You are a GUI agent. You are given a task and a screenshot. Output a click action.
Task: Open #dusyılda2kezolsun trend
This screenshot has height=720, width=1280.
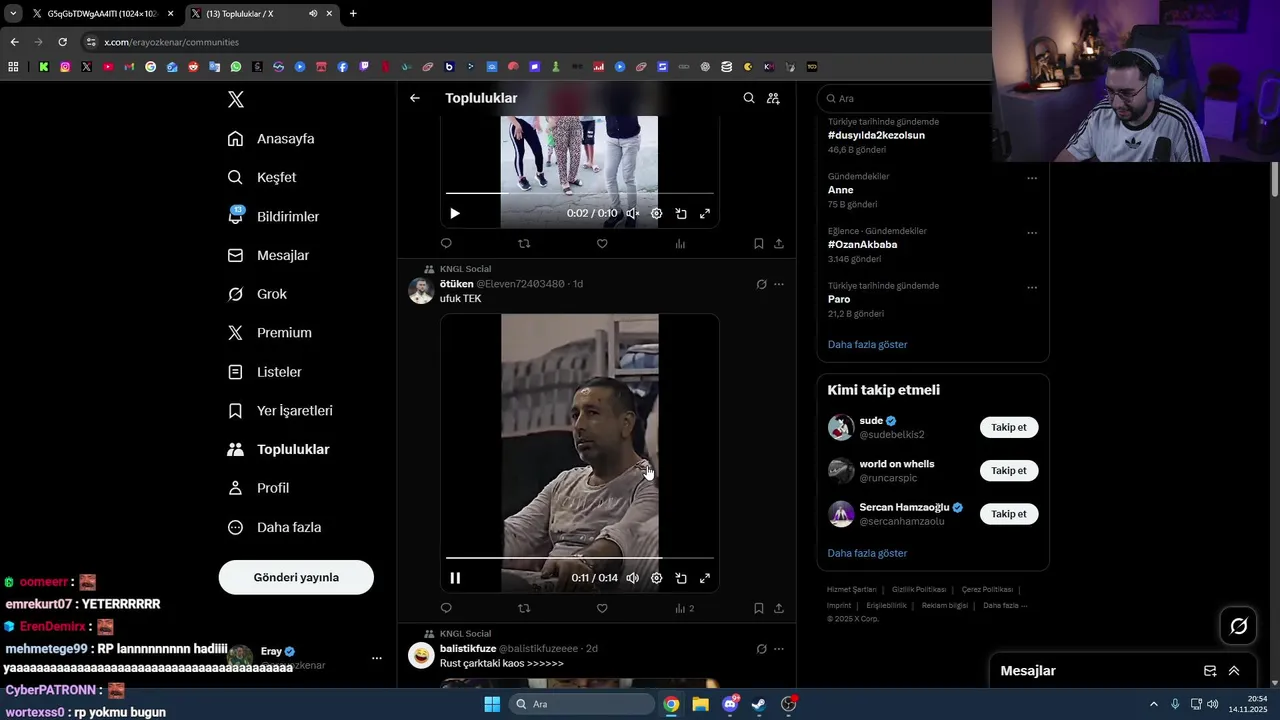(x=876, y=135)
